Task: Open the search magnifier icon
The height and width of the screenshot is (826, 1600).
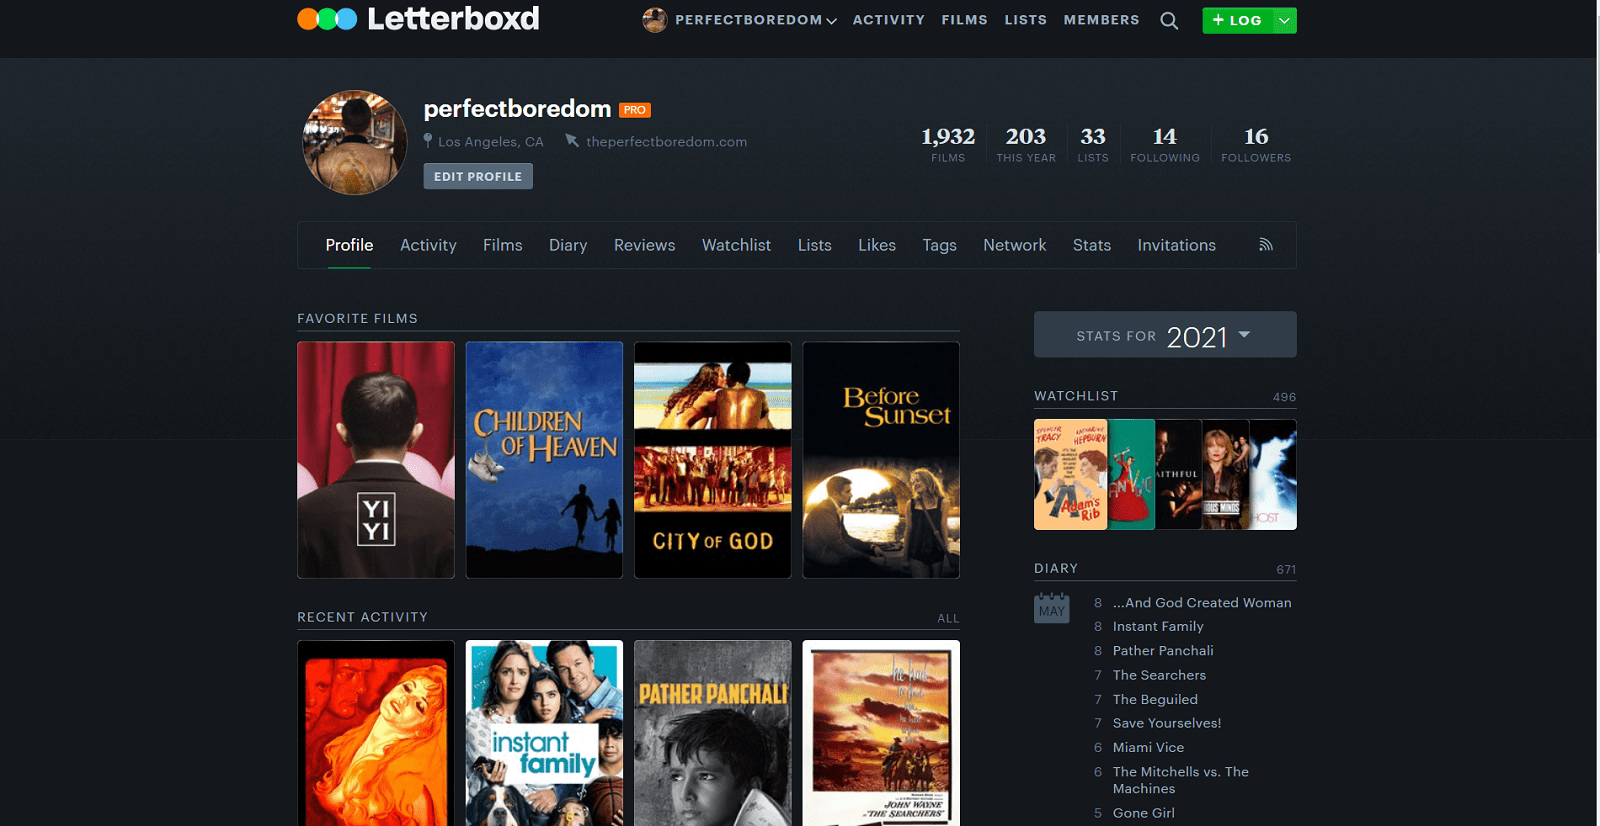Action: [x=1169, y=20]
